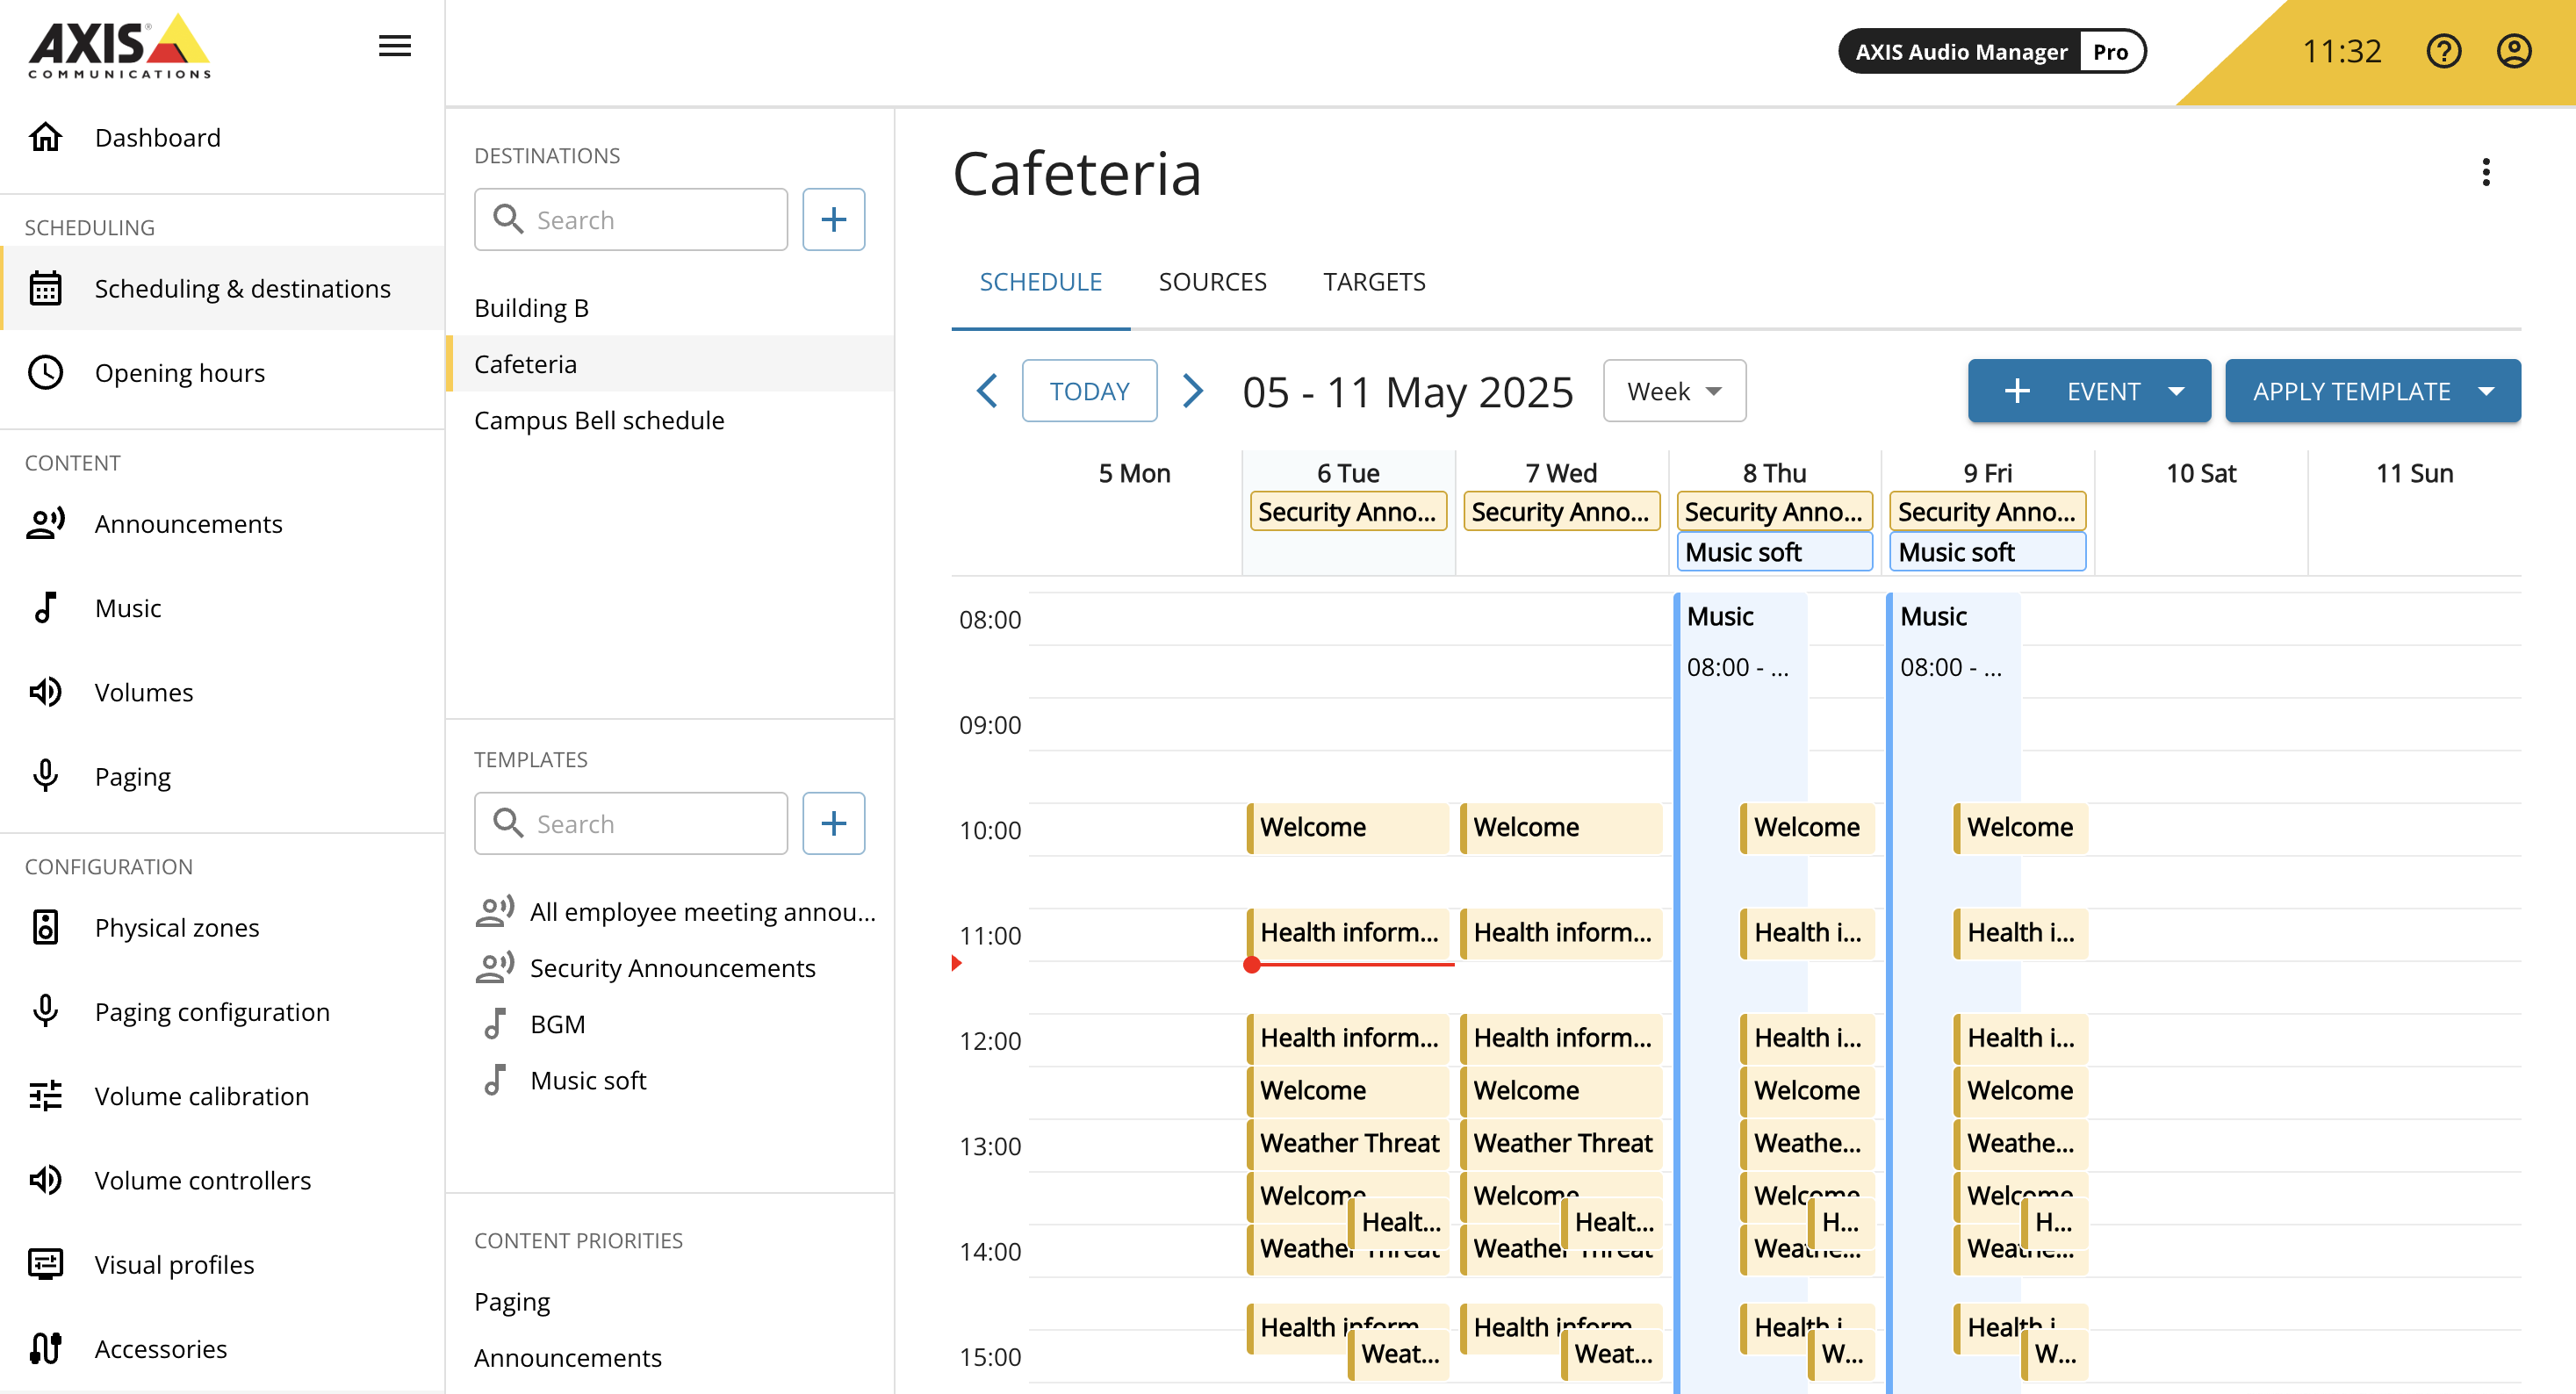Click the Visual profiles display icon

pos(46,1264)
